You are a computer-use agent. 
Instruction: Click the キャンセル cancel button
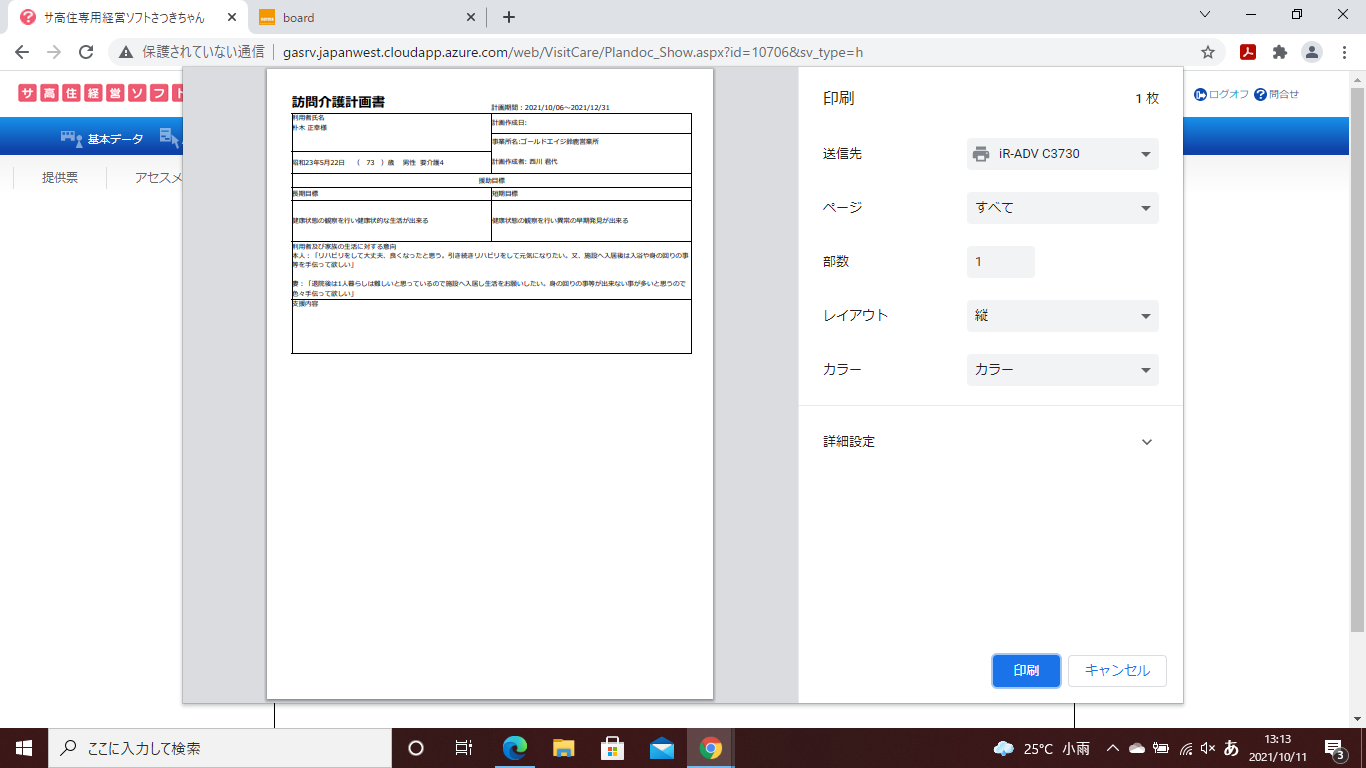(x=1117, y=671)
